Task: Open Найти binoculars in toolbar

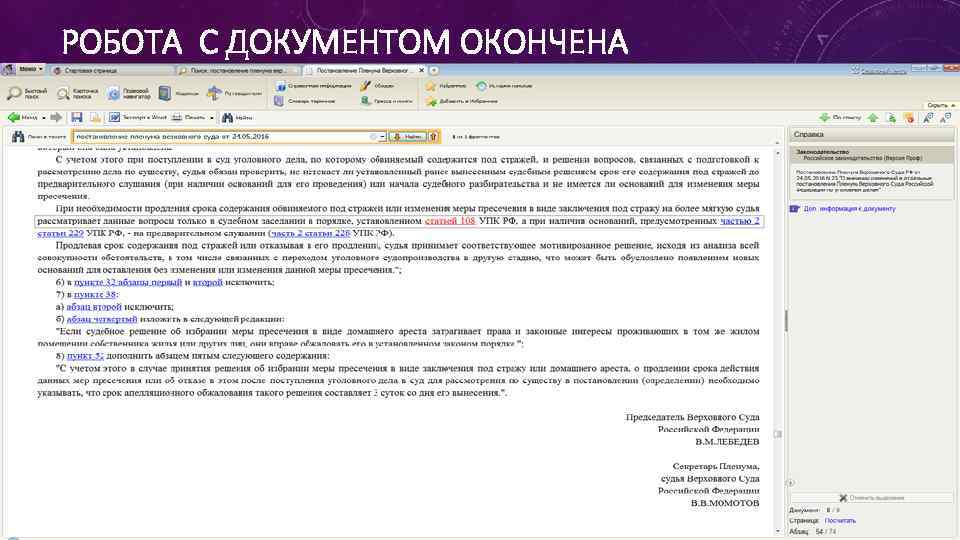Action: (237, 117)
